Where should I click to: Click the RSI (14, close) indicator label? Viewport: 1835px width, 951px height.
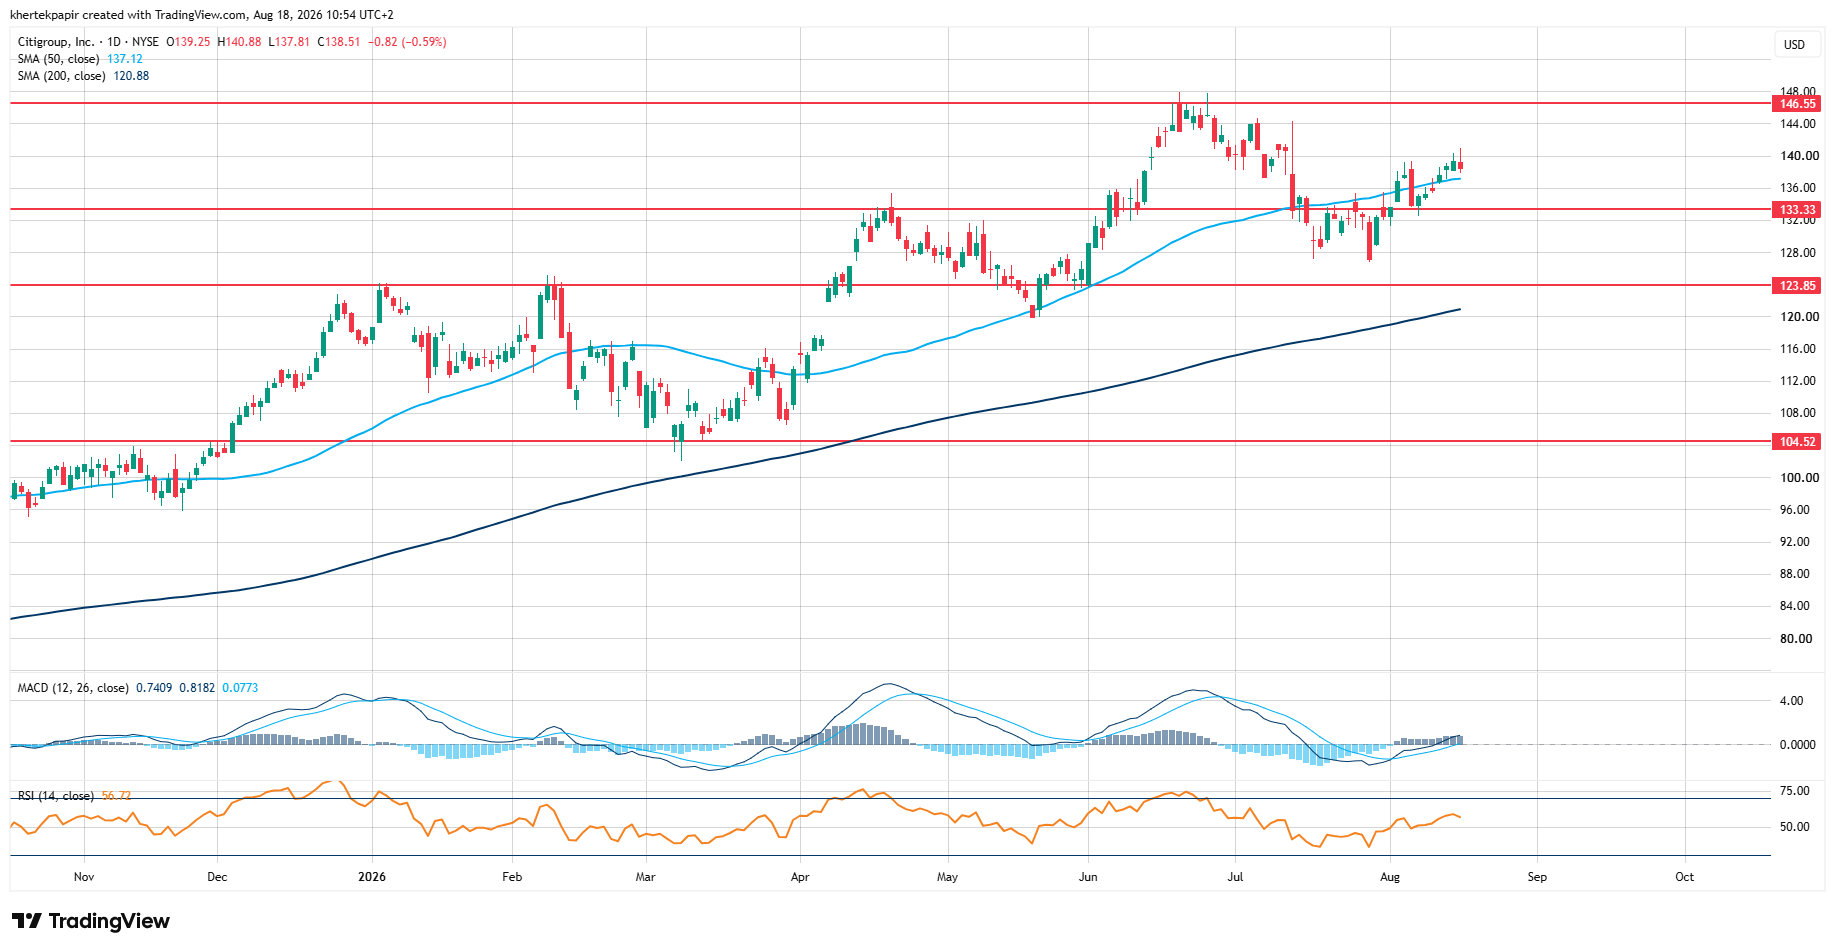56,796
